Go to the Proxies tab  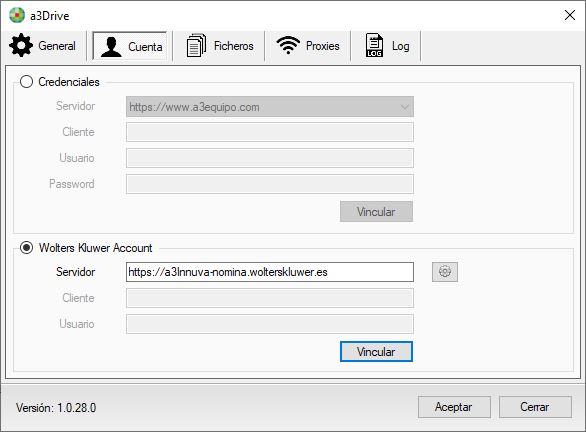(x=308, y=46)
